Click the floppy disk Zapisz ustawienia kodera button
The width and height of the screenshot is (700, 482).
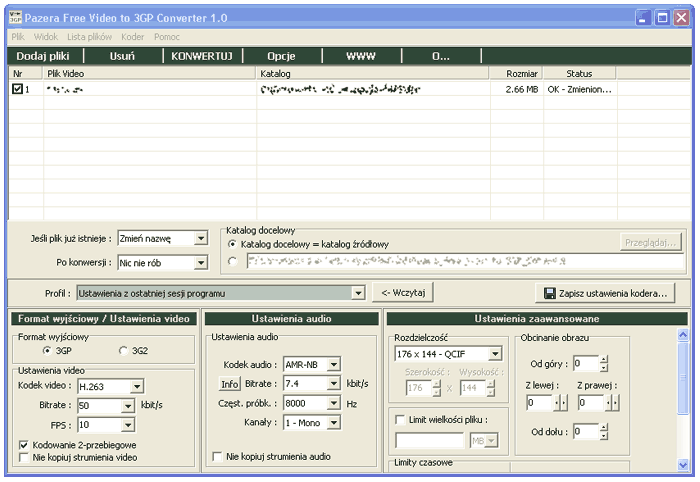607,293
